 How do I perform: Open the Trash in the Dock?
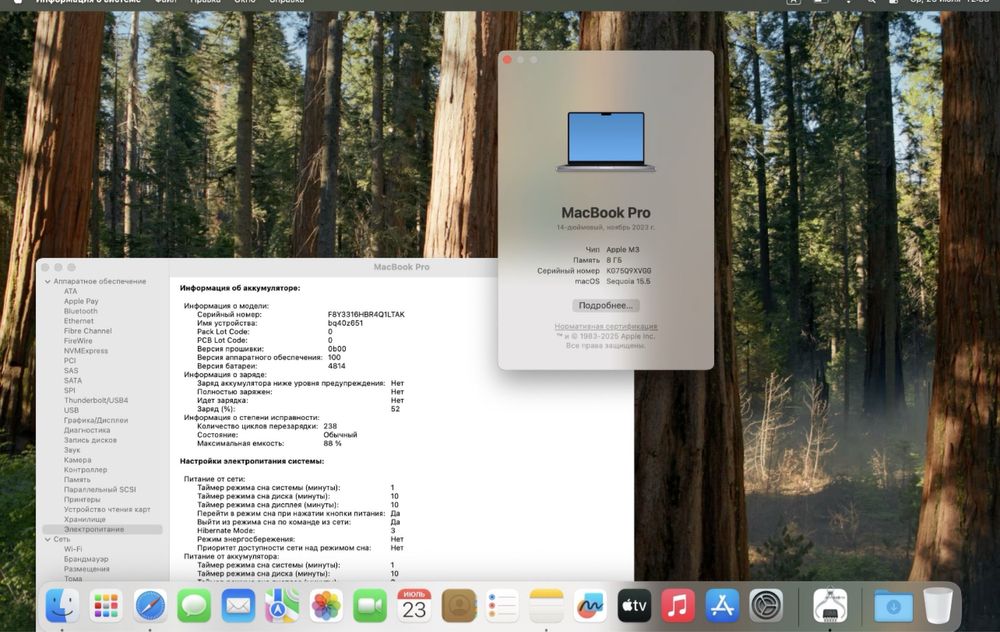[x=938, y=605]
